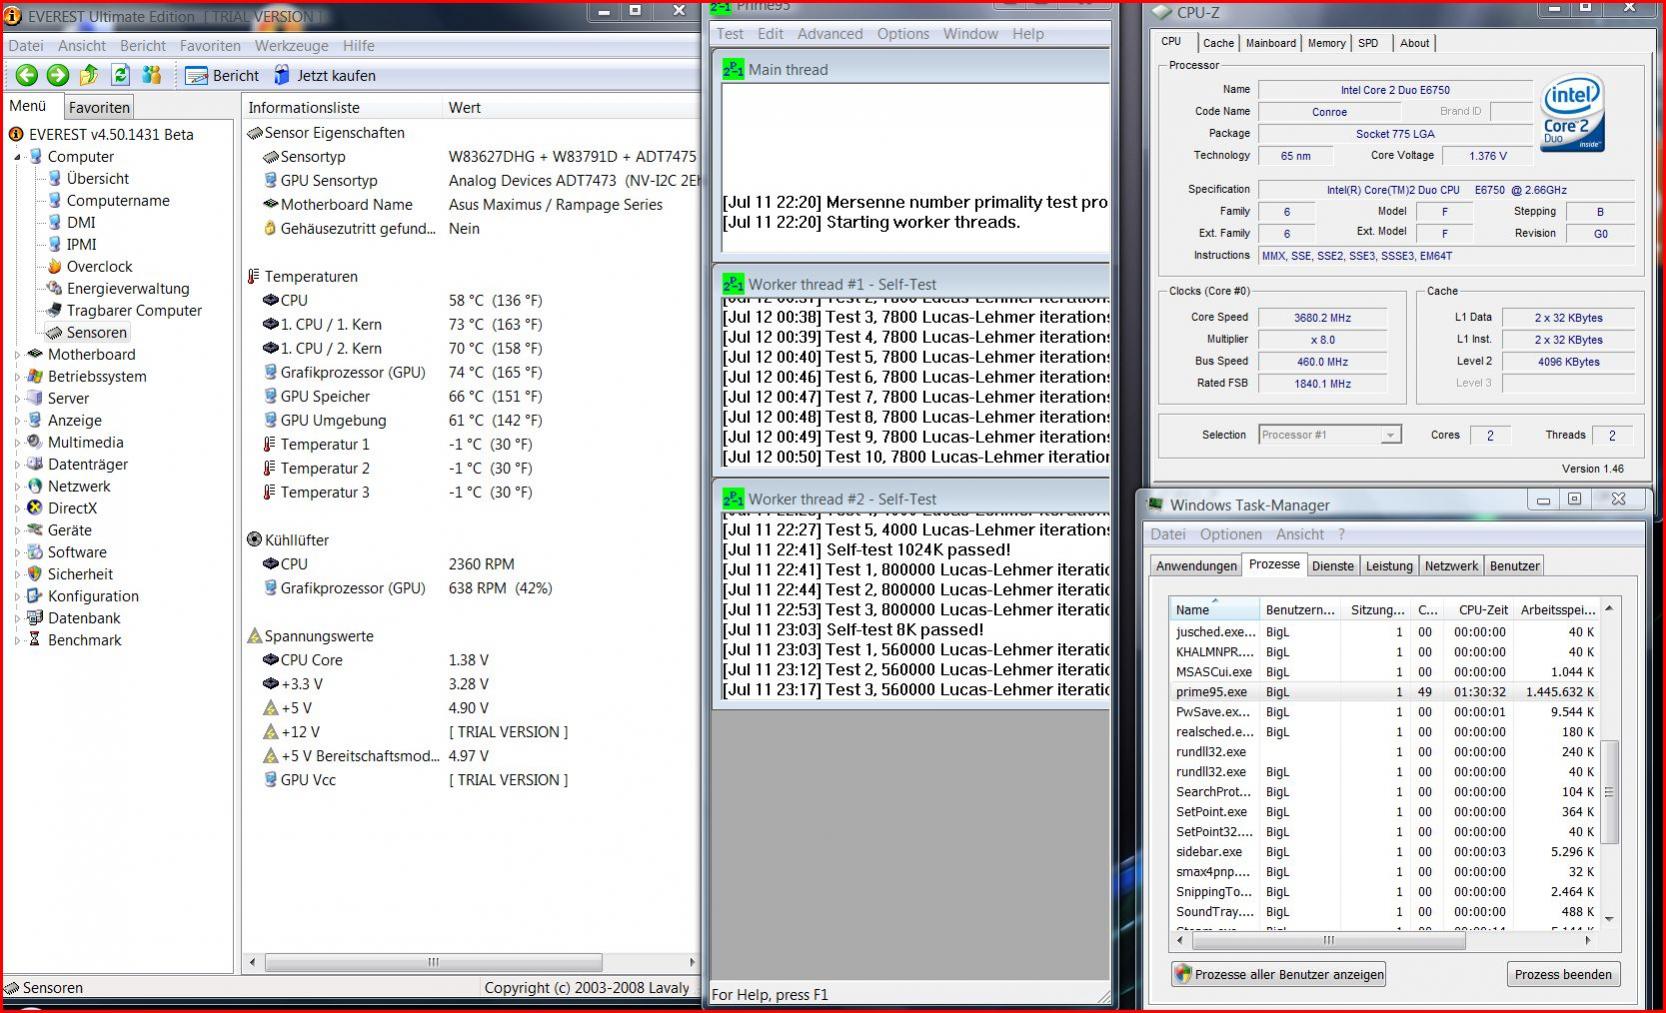Screen dimensions: 1666x1013
Task: Select Tragbarer Computer in the tree
Action: (x=134, y=310)
